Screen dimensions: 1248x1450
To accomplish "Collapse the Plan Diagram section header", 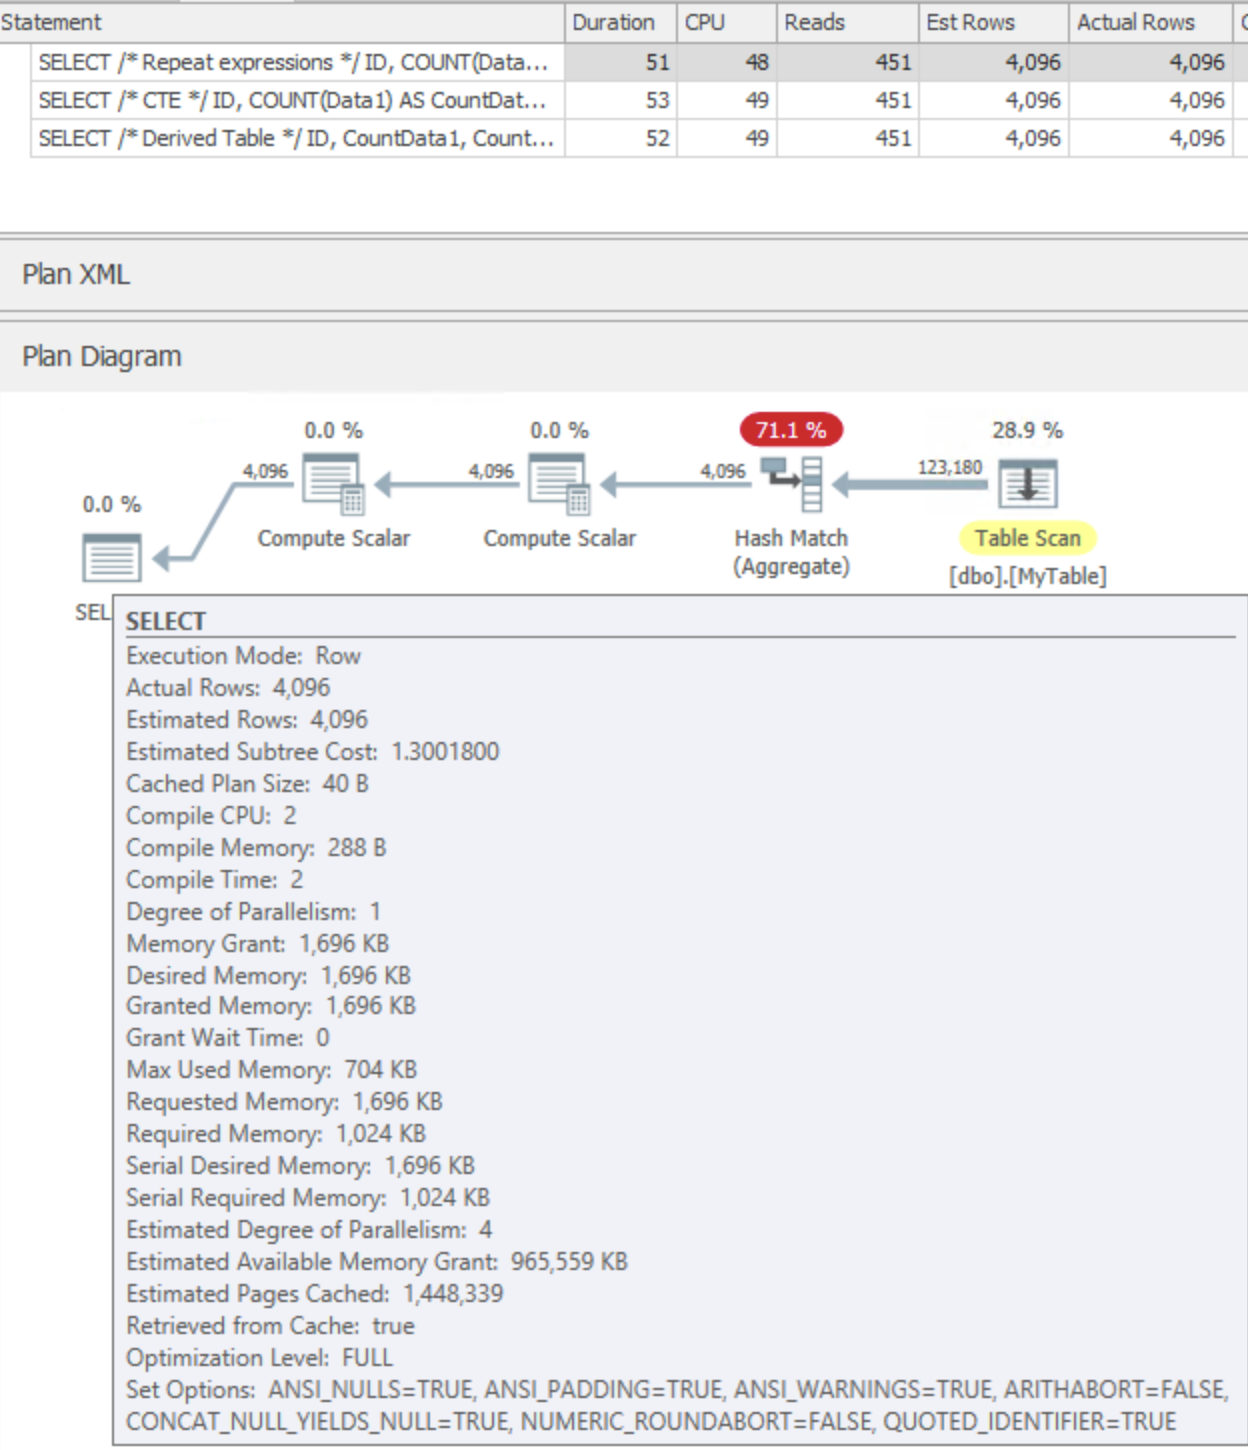I will pyautogui.click(x=624, y=357).
